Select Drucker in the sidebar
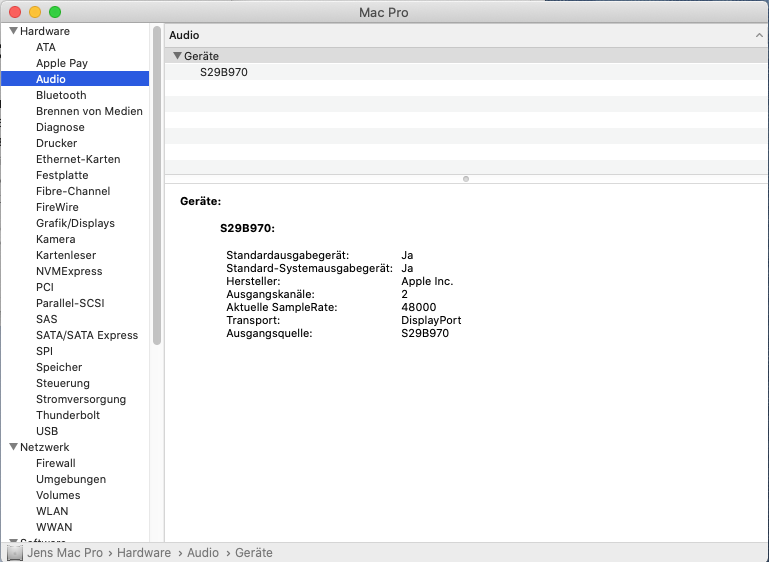 click(56, 143)
